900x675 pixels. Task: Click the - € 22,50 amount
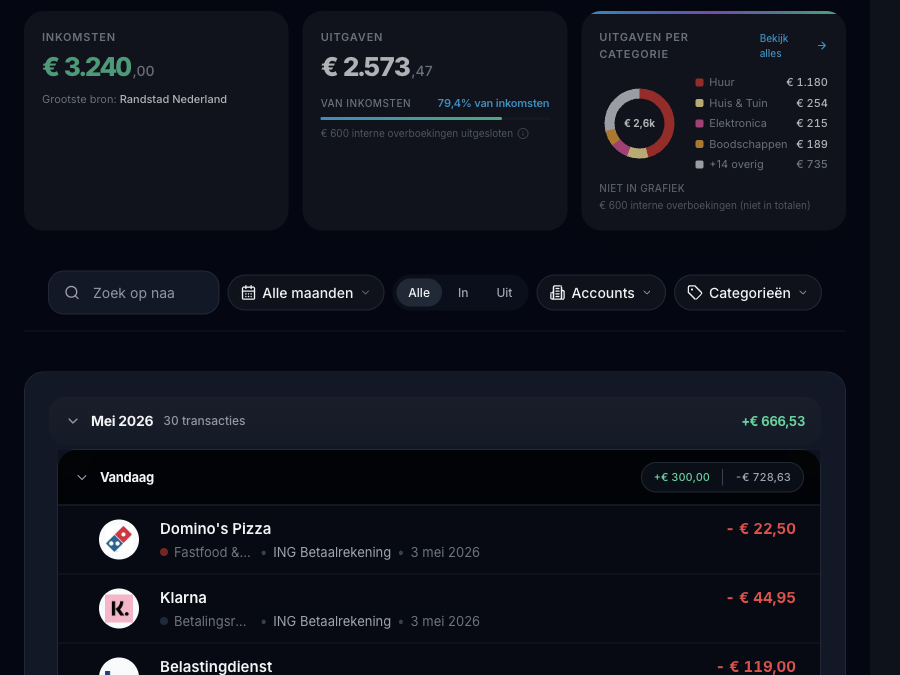(x=761, y=529)
